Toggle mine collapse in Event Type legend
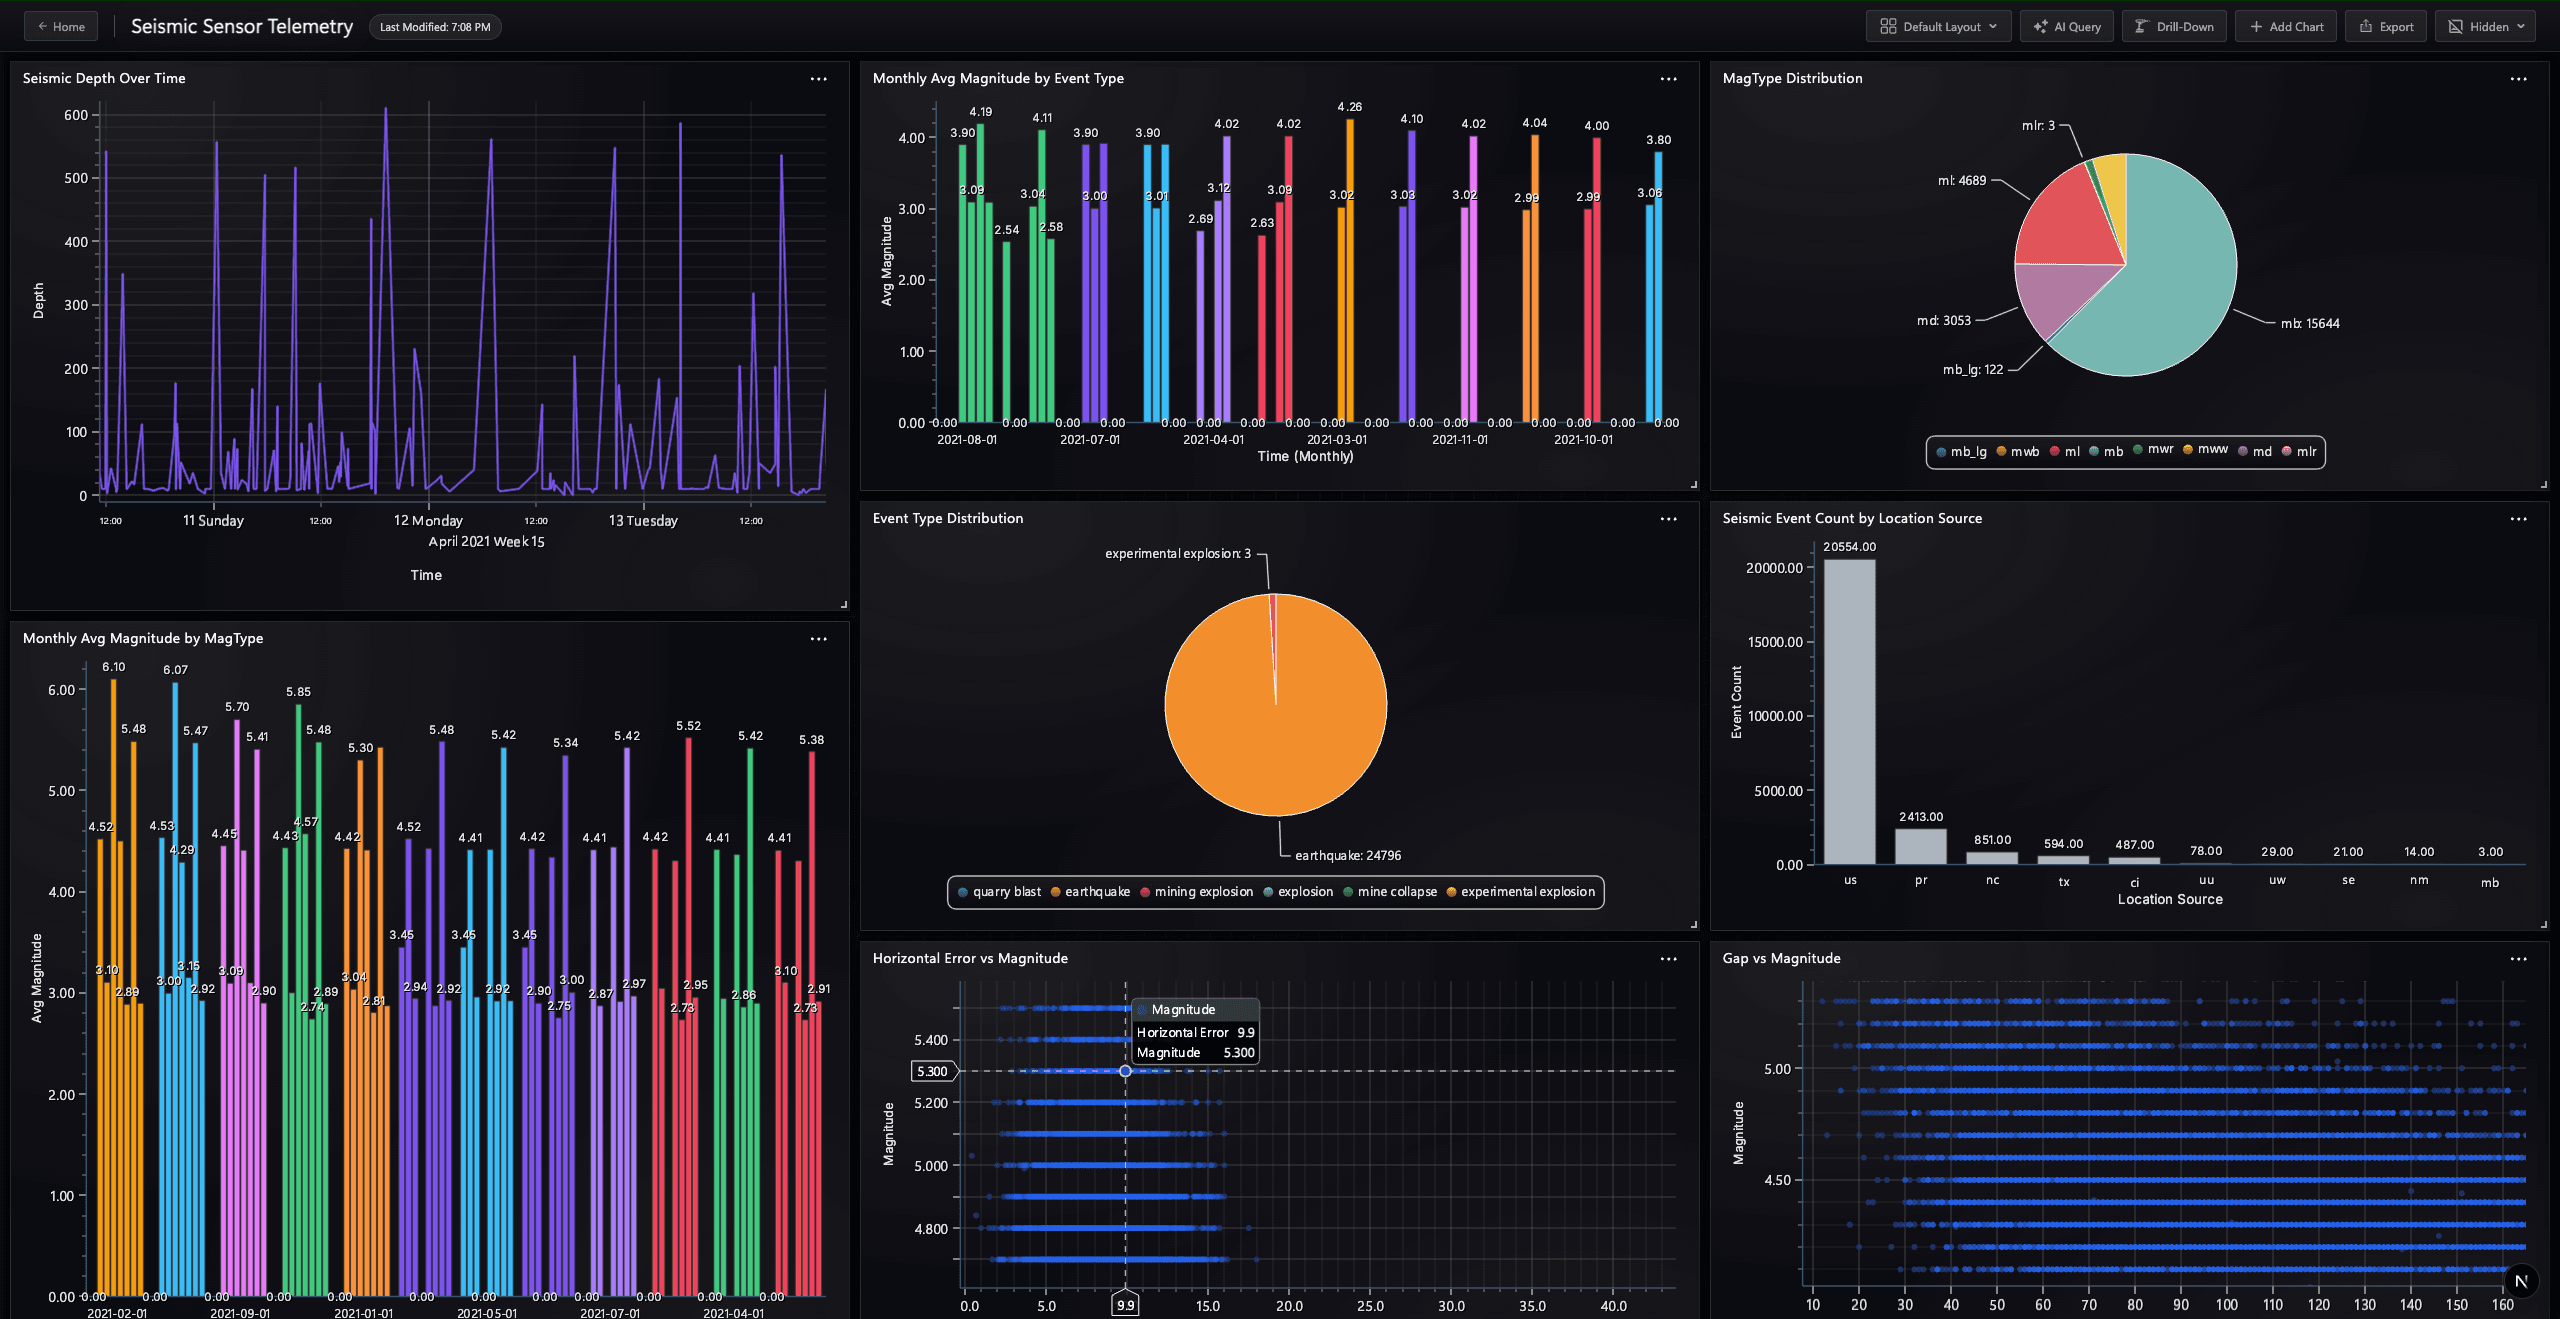The image size is (2560, 1319). (x=1390, y=892)
